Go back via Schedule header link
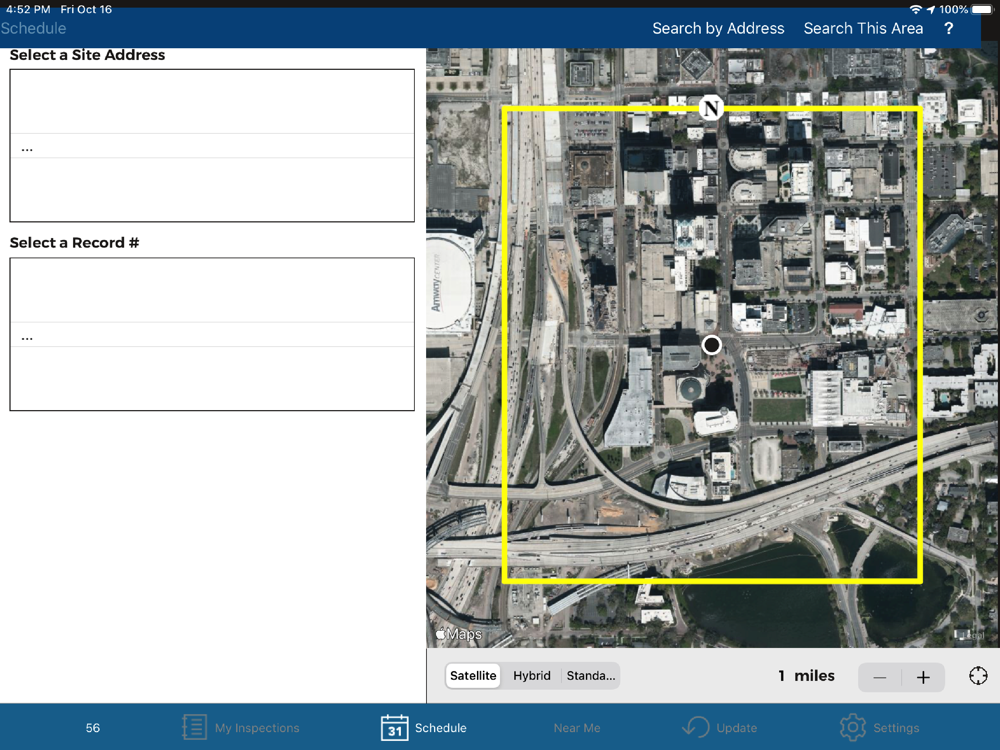Viewport: 1000px width, 750px height. [x=33, y=29]
